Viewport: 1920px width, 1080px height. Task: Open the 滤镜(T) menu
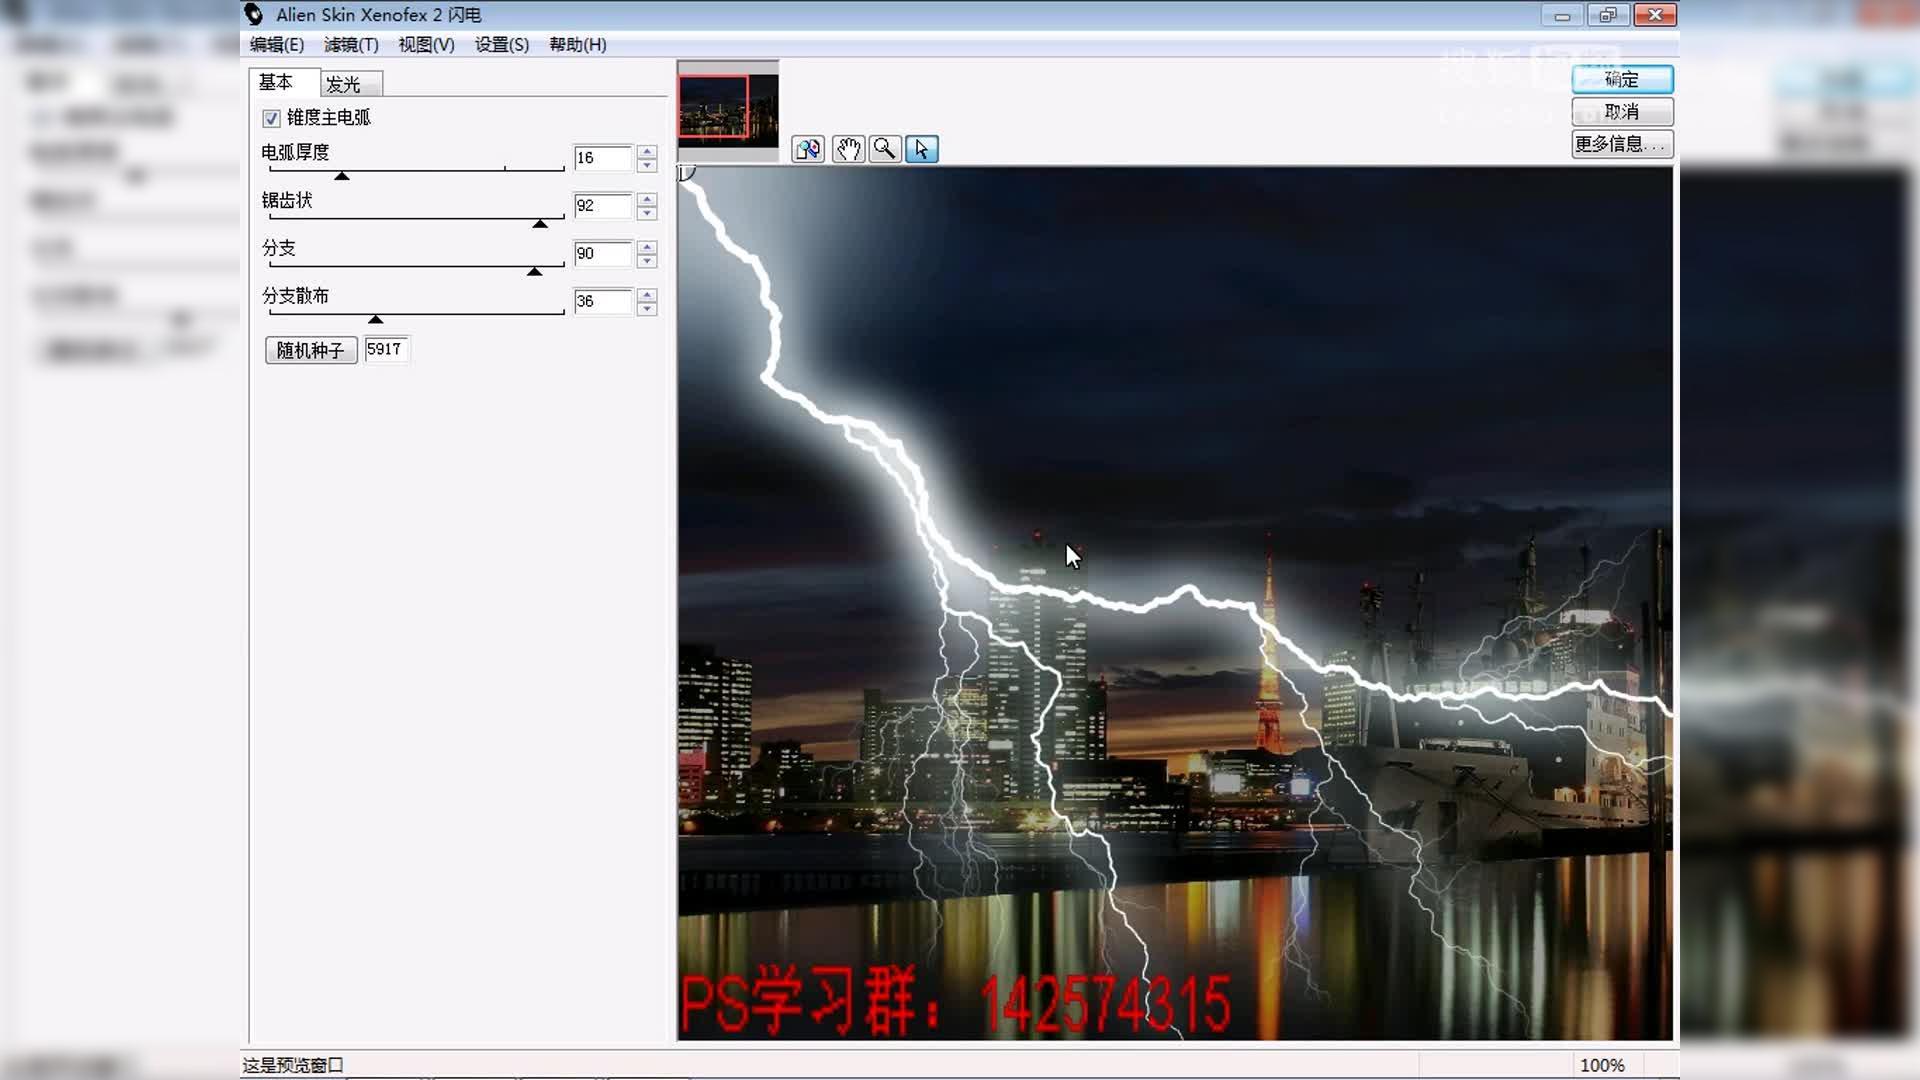(x=351, y=45)
